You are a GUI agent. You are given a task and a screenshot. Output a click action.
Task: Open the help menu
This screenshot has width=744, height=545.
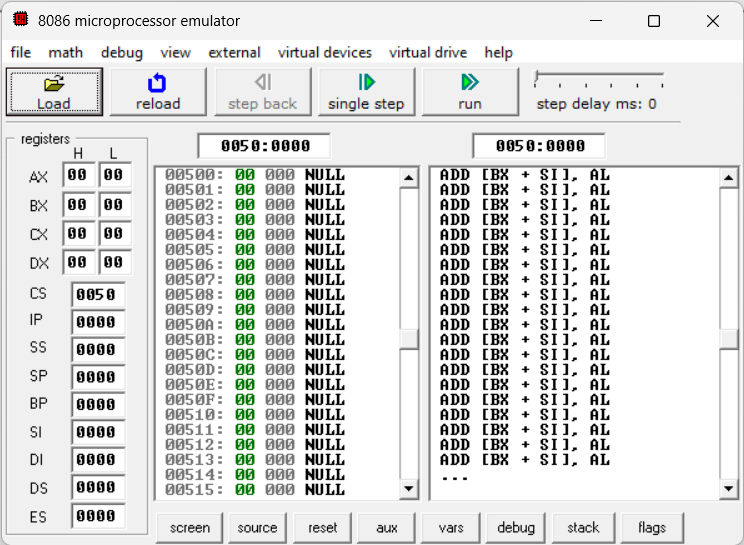pyautogui.click(x=498, y=52)
